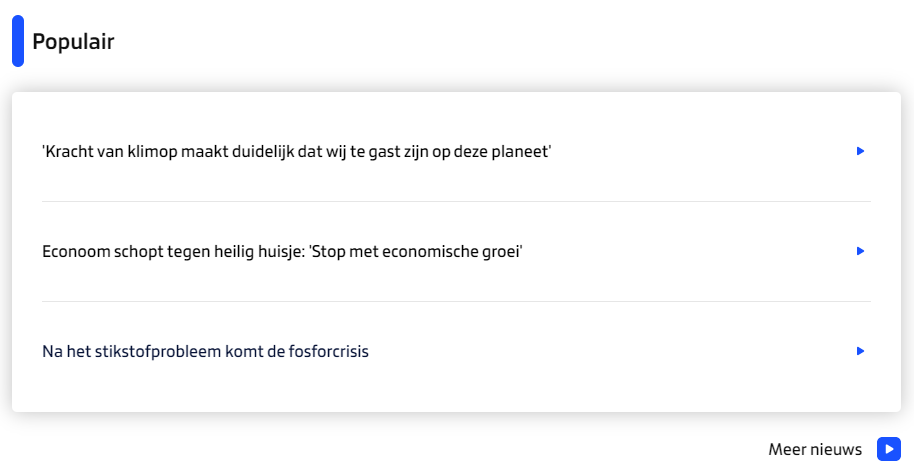Open the 'Kracht van klimop' article
Image resolution: width=914 pixels, height=475 pixels.
click(297, 152)
